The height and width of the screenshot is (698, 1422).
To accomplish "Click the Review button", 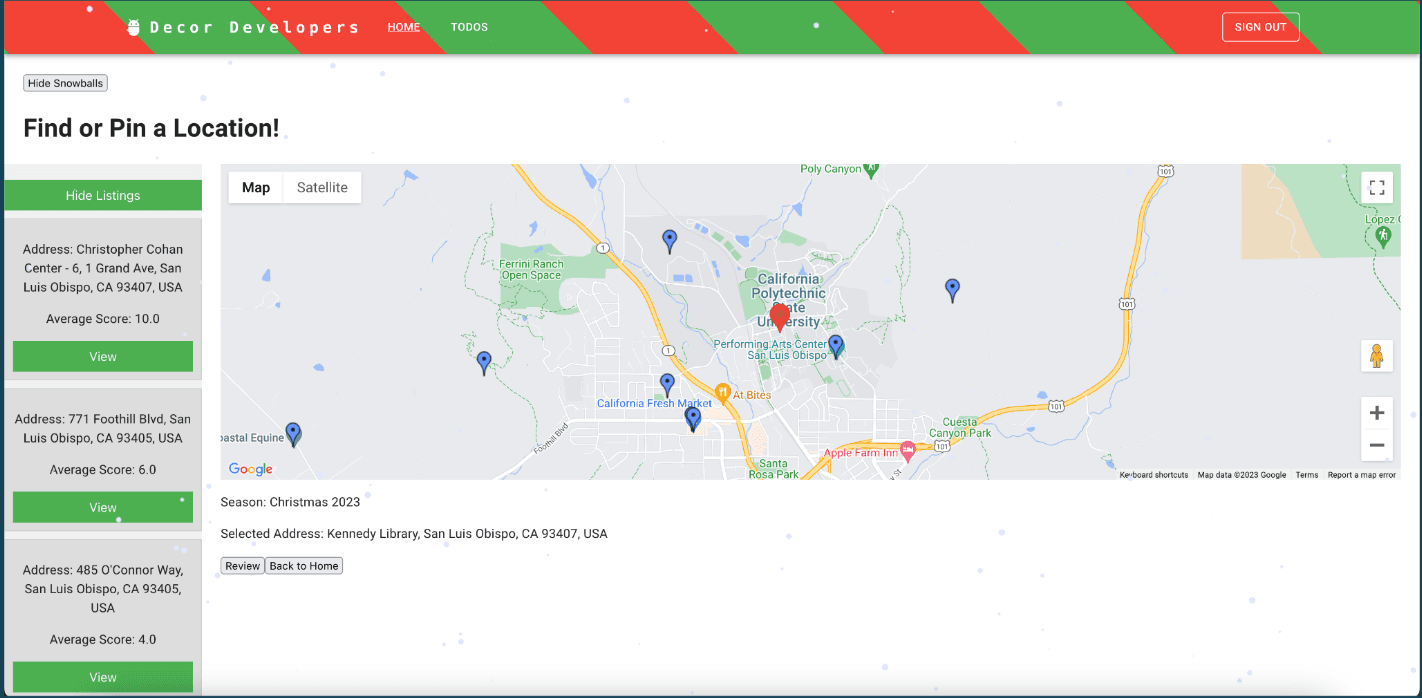I will (x=242, y=566).
